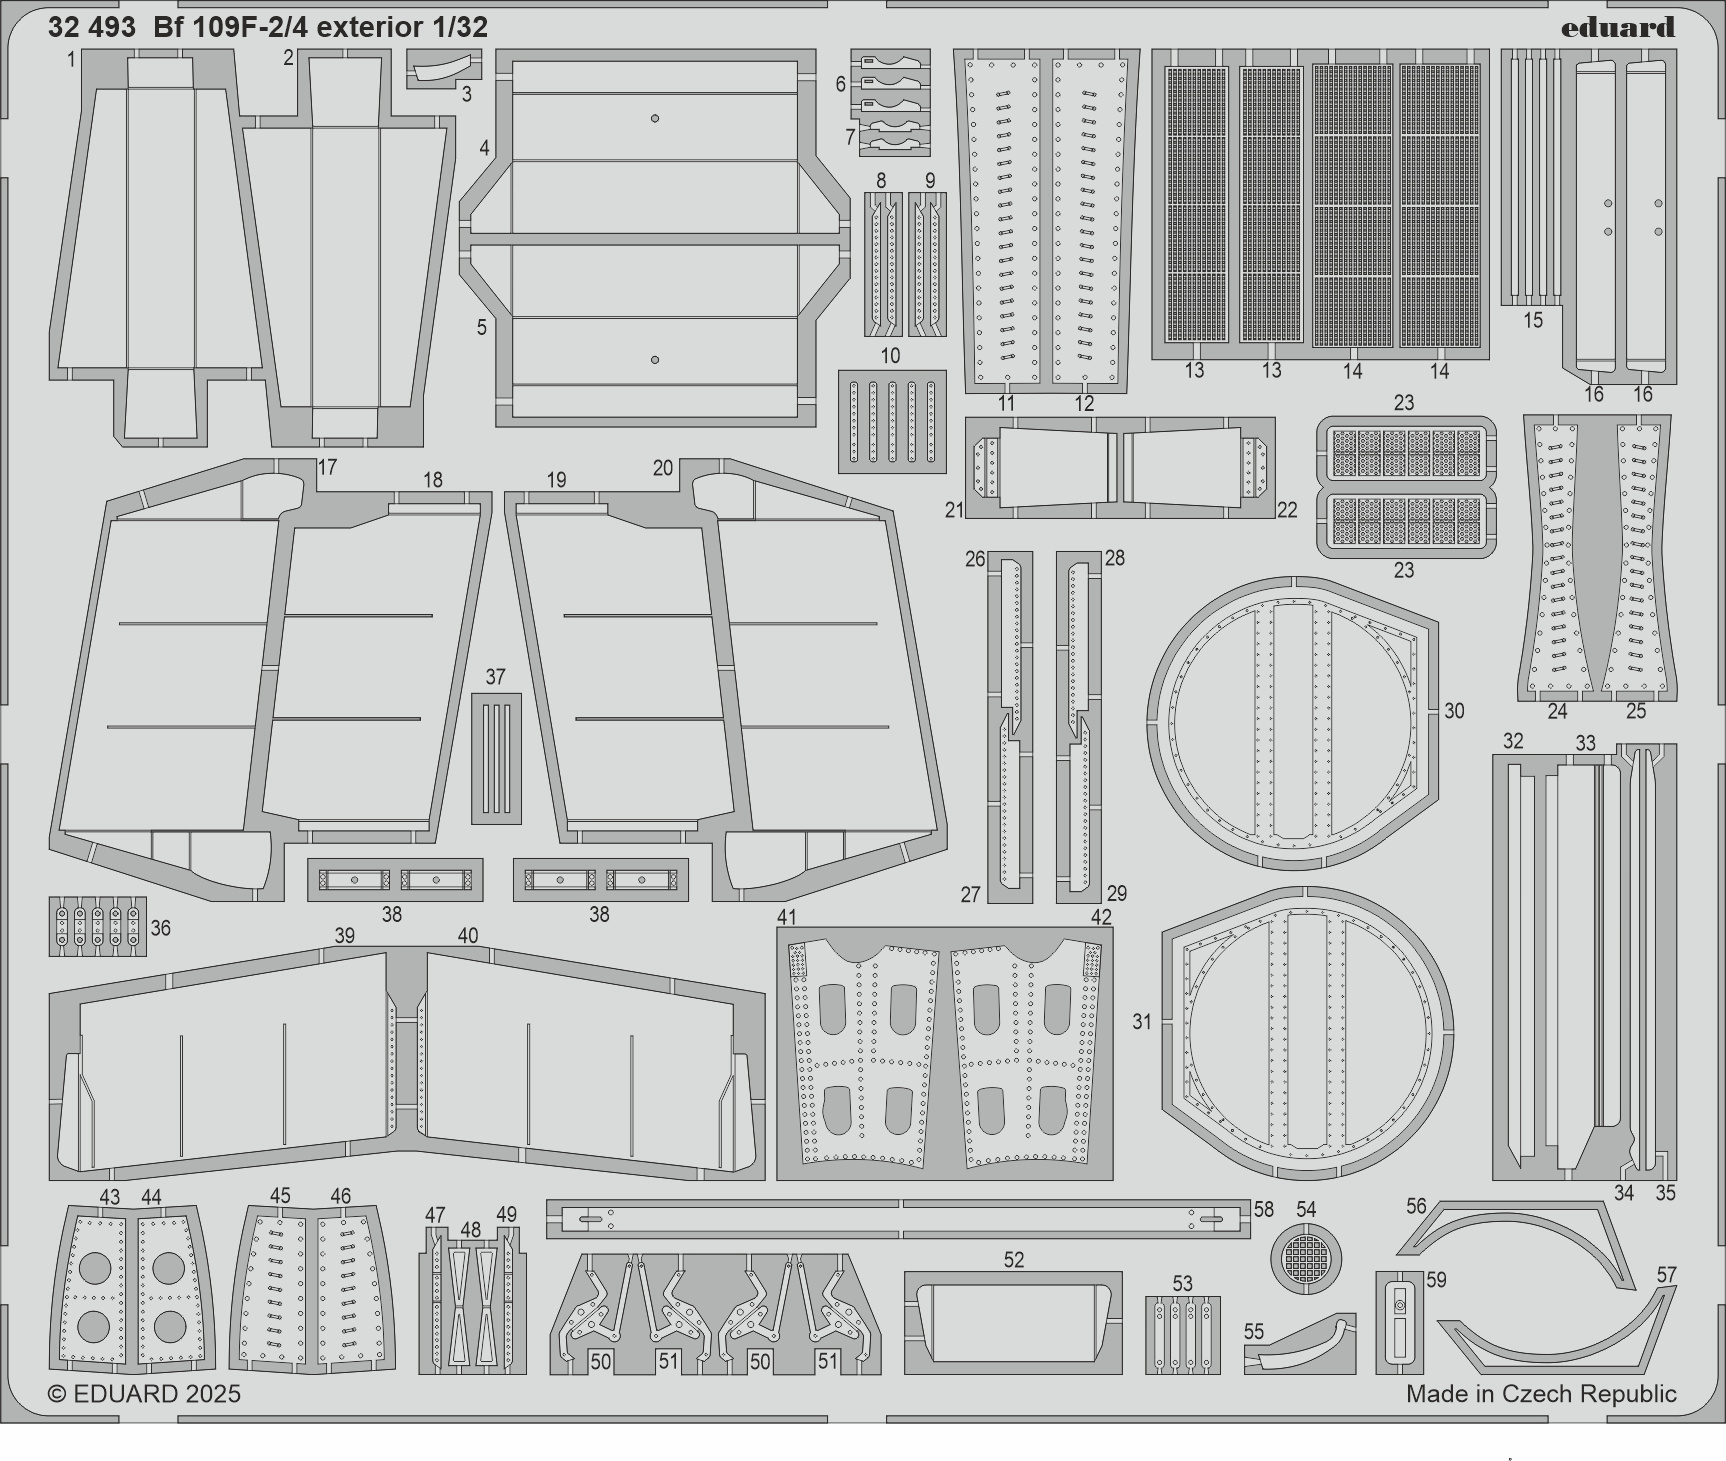Click the number label 47
This screenshot has width=1726, height=1461.
tap(435, 1215)
